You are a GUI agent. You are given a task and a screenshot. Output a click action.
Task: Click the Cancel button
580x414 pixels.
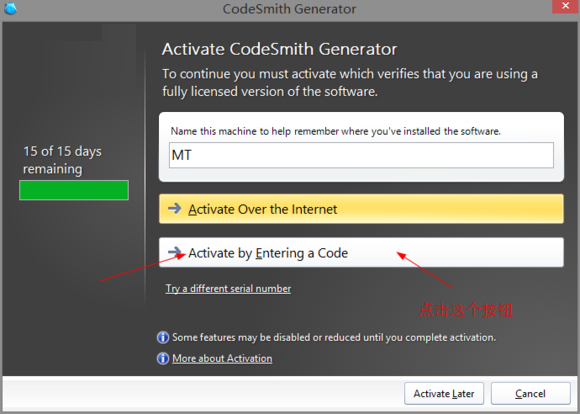[530, 394]
